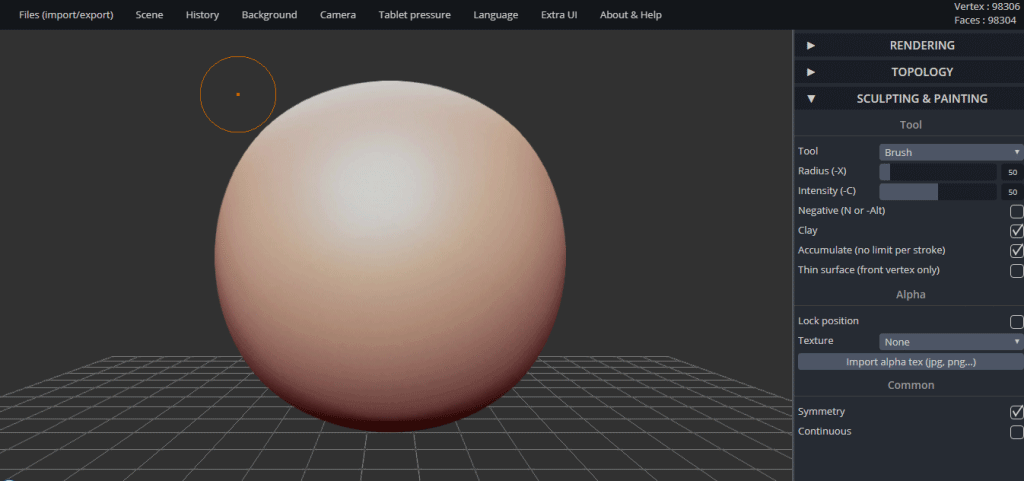The width and height of the screenshot is (1024, 481).
Task: Turn off the Symmetry checkbox
Action: click(x=1016, y=412)
